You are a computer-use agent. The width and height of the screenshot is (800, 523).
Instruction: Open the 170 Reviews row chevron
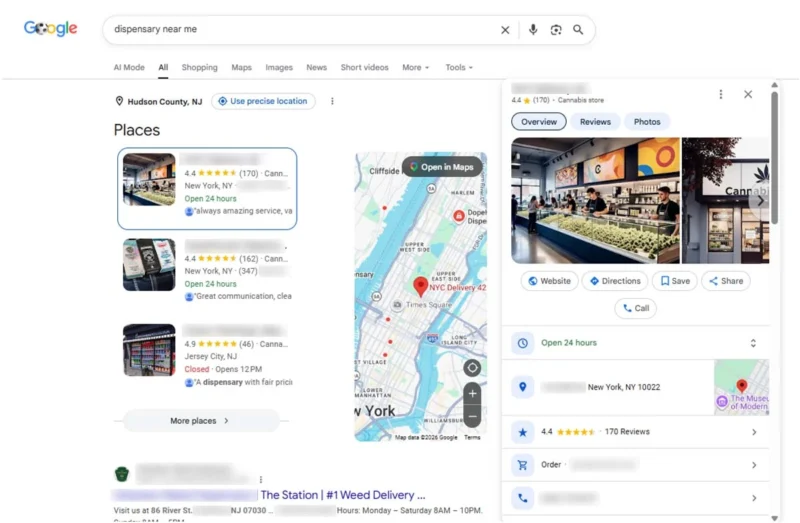click(x=754, y=432)
